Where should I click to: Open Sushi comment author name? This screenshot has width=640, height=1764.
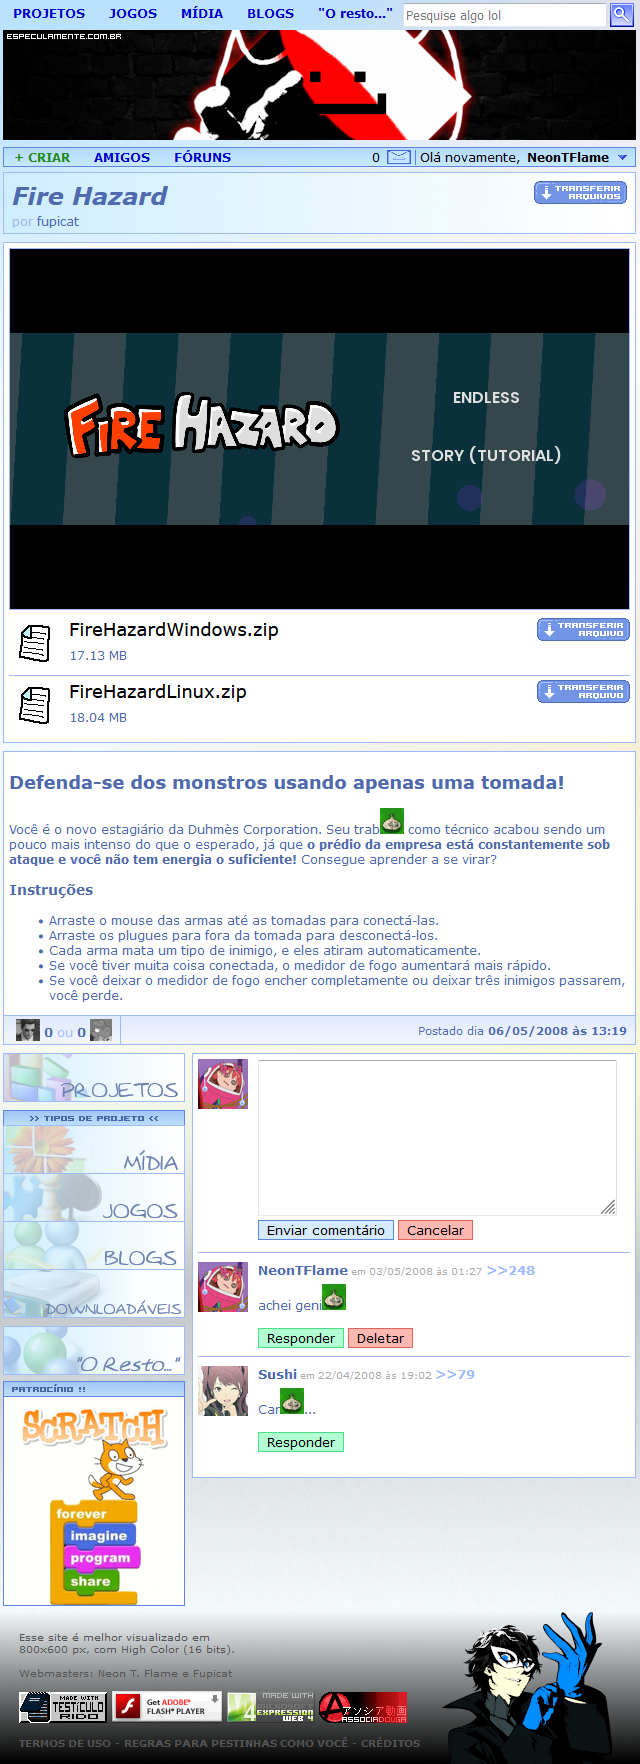[277, 1374]
